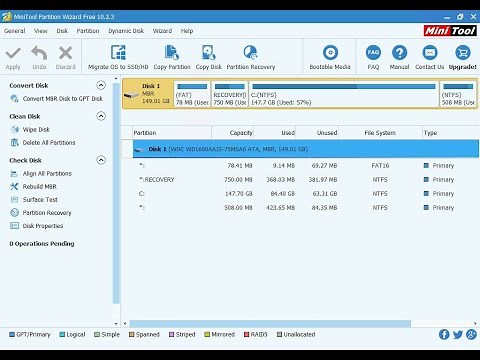Sort by Unused column header

[x=317, y=133]
